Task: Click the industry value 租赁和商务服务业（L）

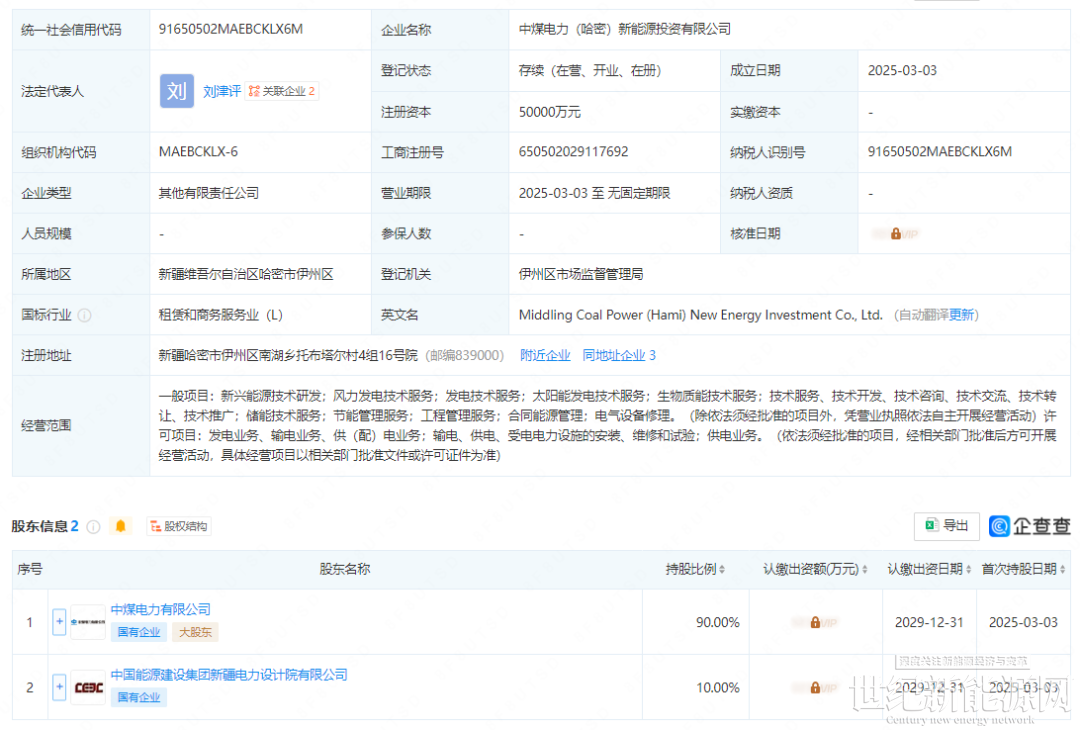Action: 220,315
